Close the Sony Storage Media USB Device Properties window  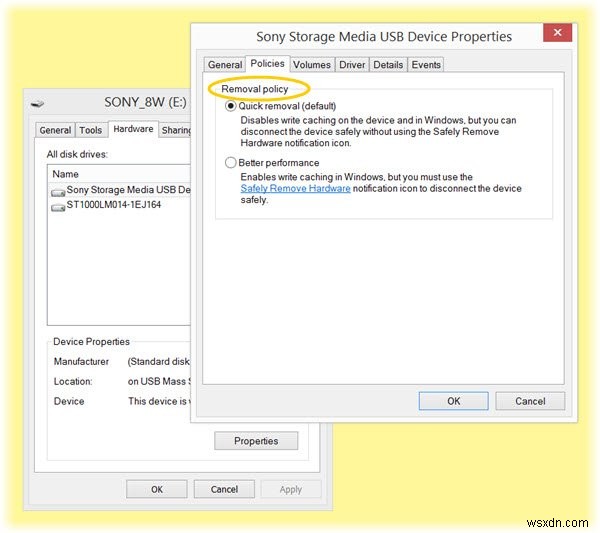pos(558,33)
